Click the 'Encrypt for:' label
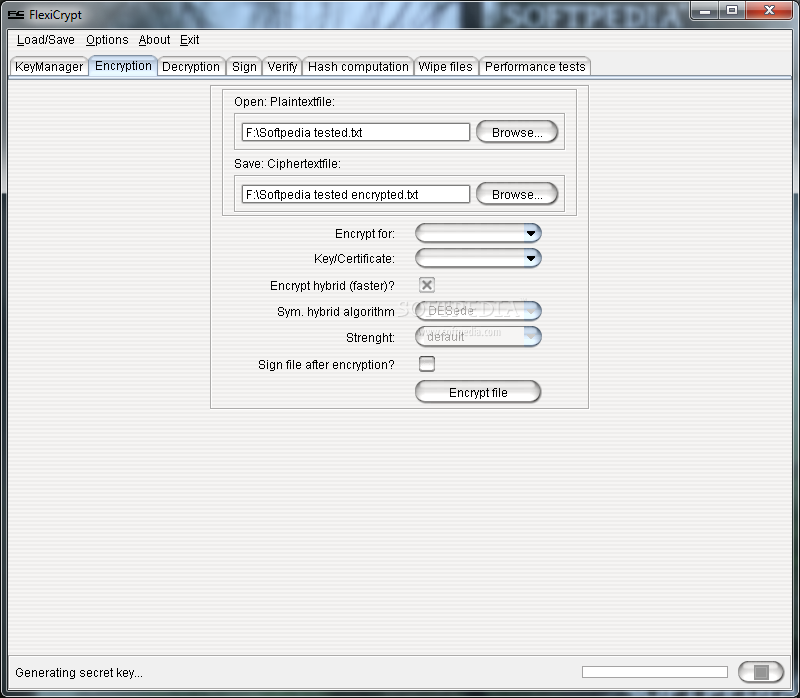 (x=365, y=234)
